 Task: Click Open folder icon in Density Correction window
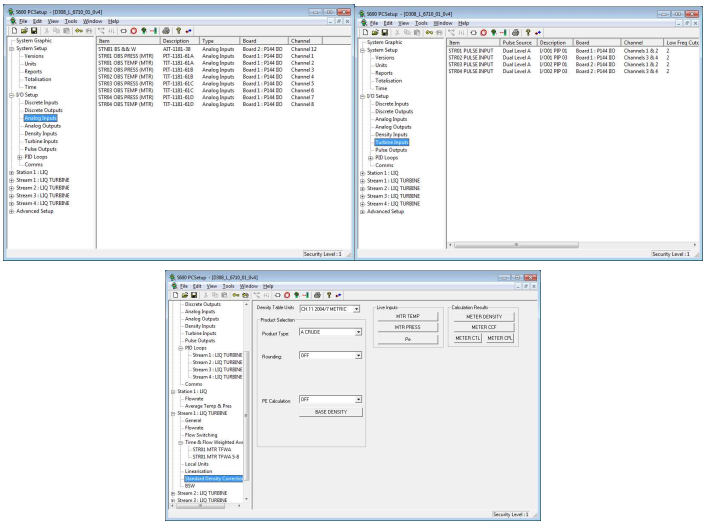pyautogui.click(x=185, y=295)
